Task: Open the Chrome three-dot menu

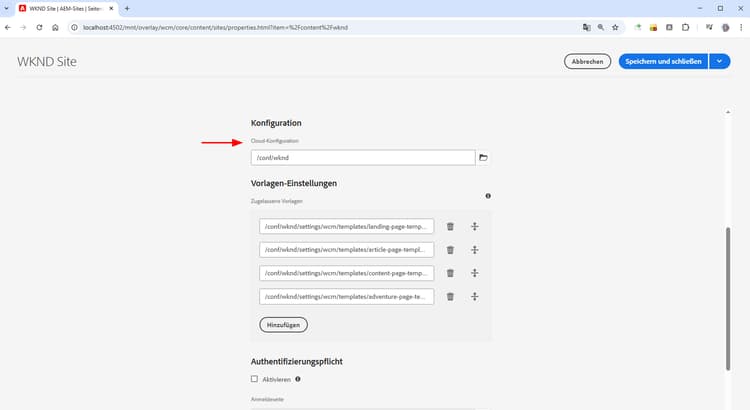Action: click(741, 28)
